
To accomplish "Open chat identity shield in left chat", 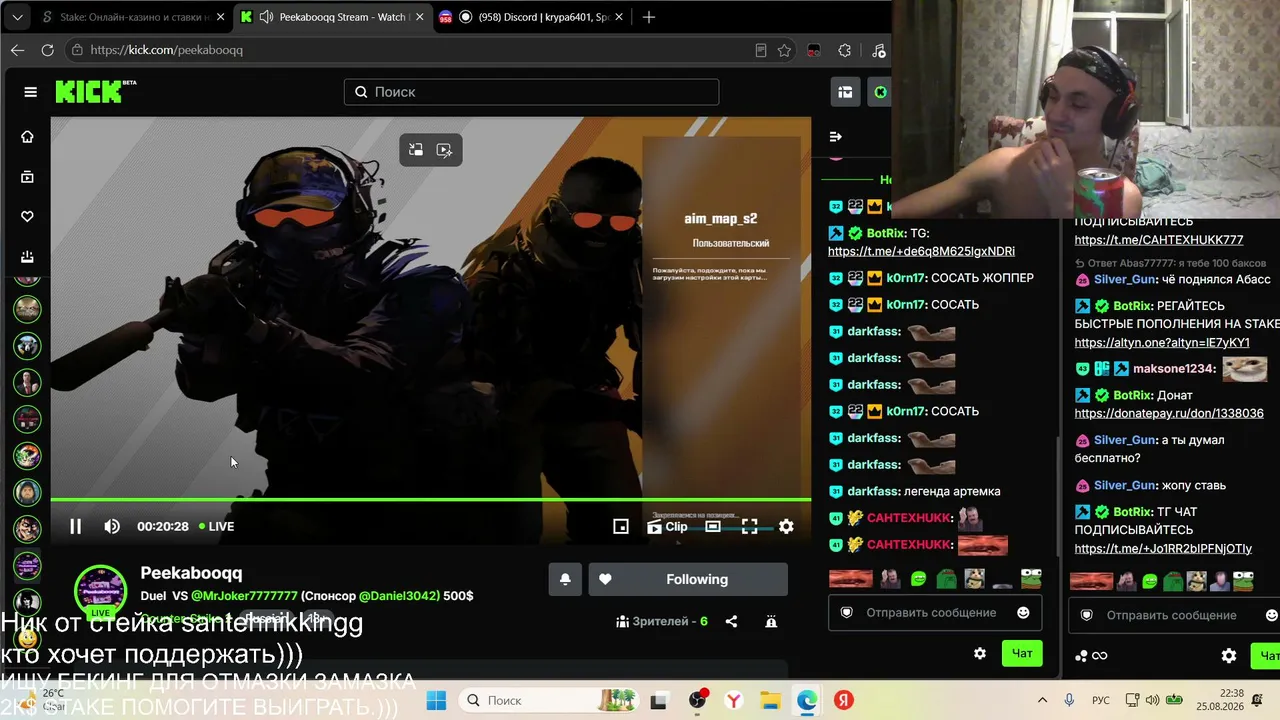I will click(847, 612).
